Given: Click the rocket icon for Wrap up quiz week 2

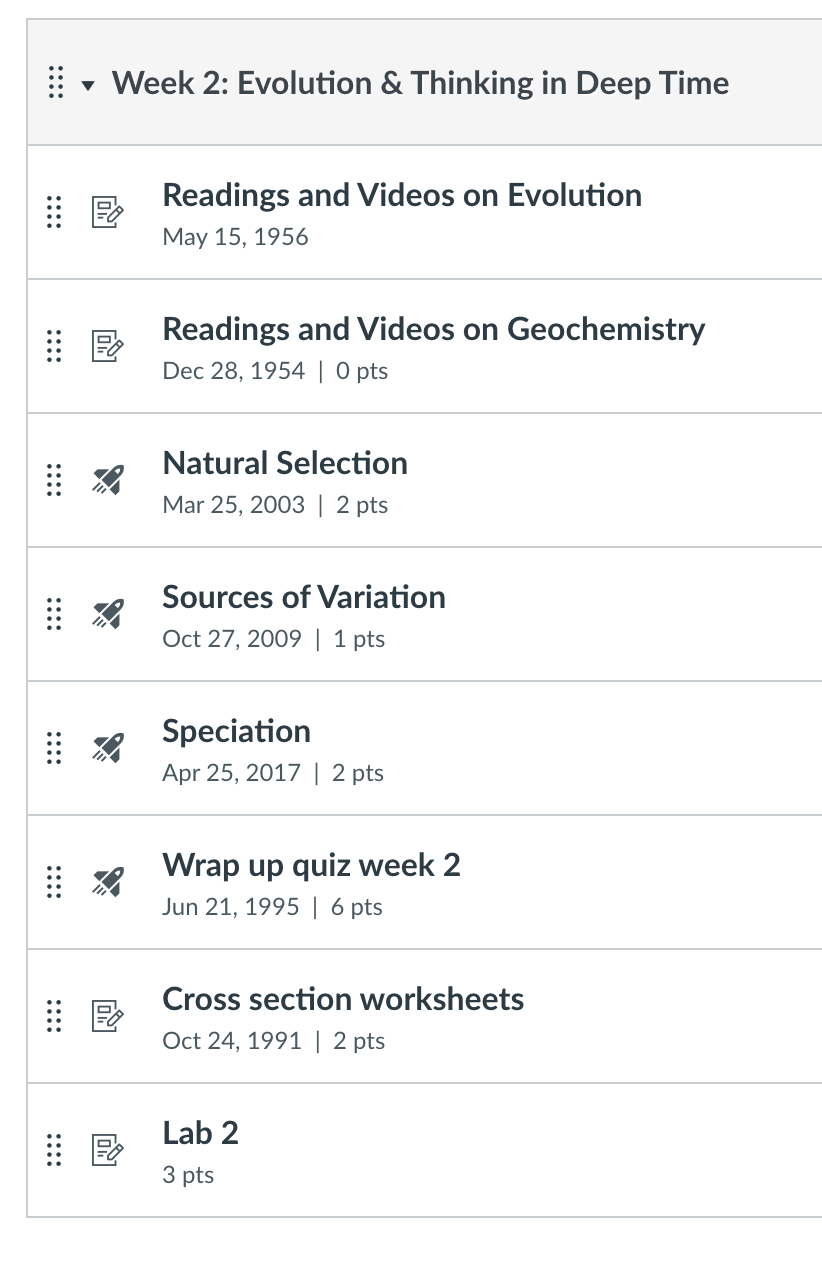Looking at the screenshot, I should tap(107, 882).
